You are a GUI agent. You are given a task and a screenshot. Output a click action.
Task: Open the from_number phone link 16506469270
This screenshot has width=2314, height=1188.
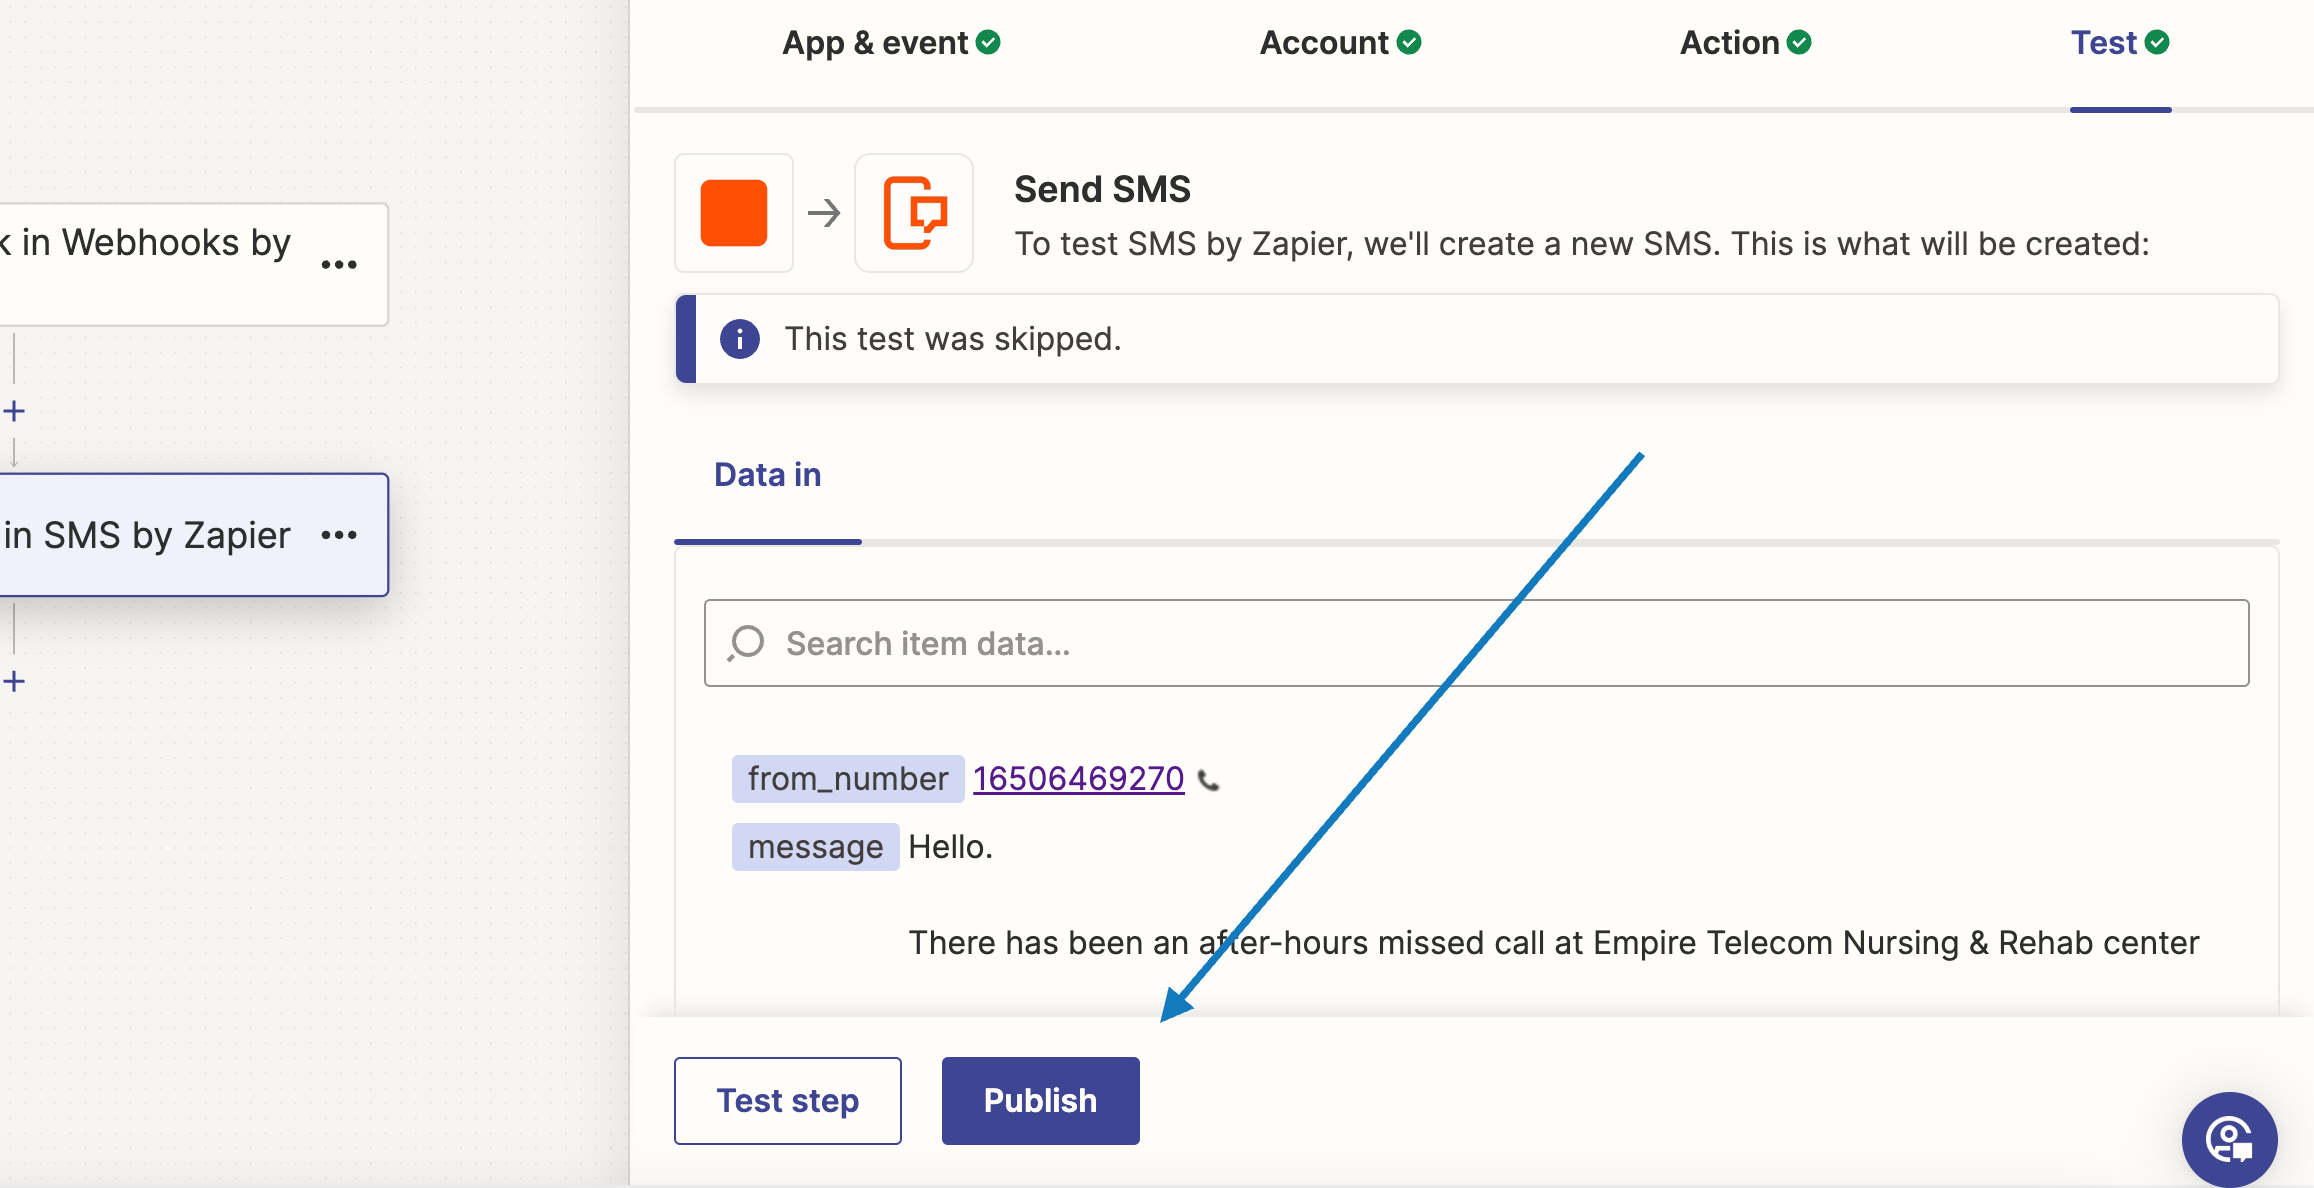(1078, 778)
